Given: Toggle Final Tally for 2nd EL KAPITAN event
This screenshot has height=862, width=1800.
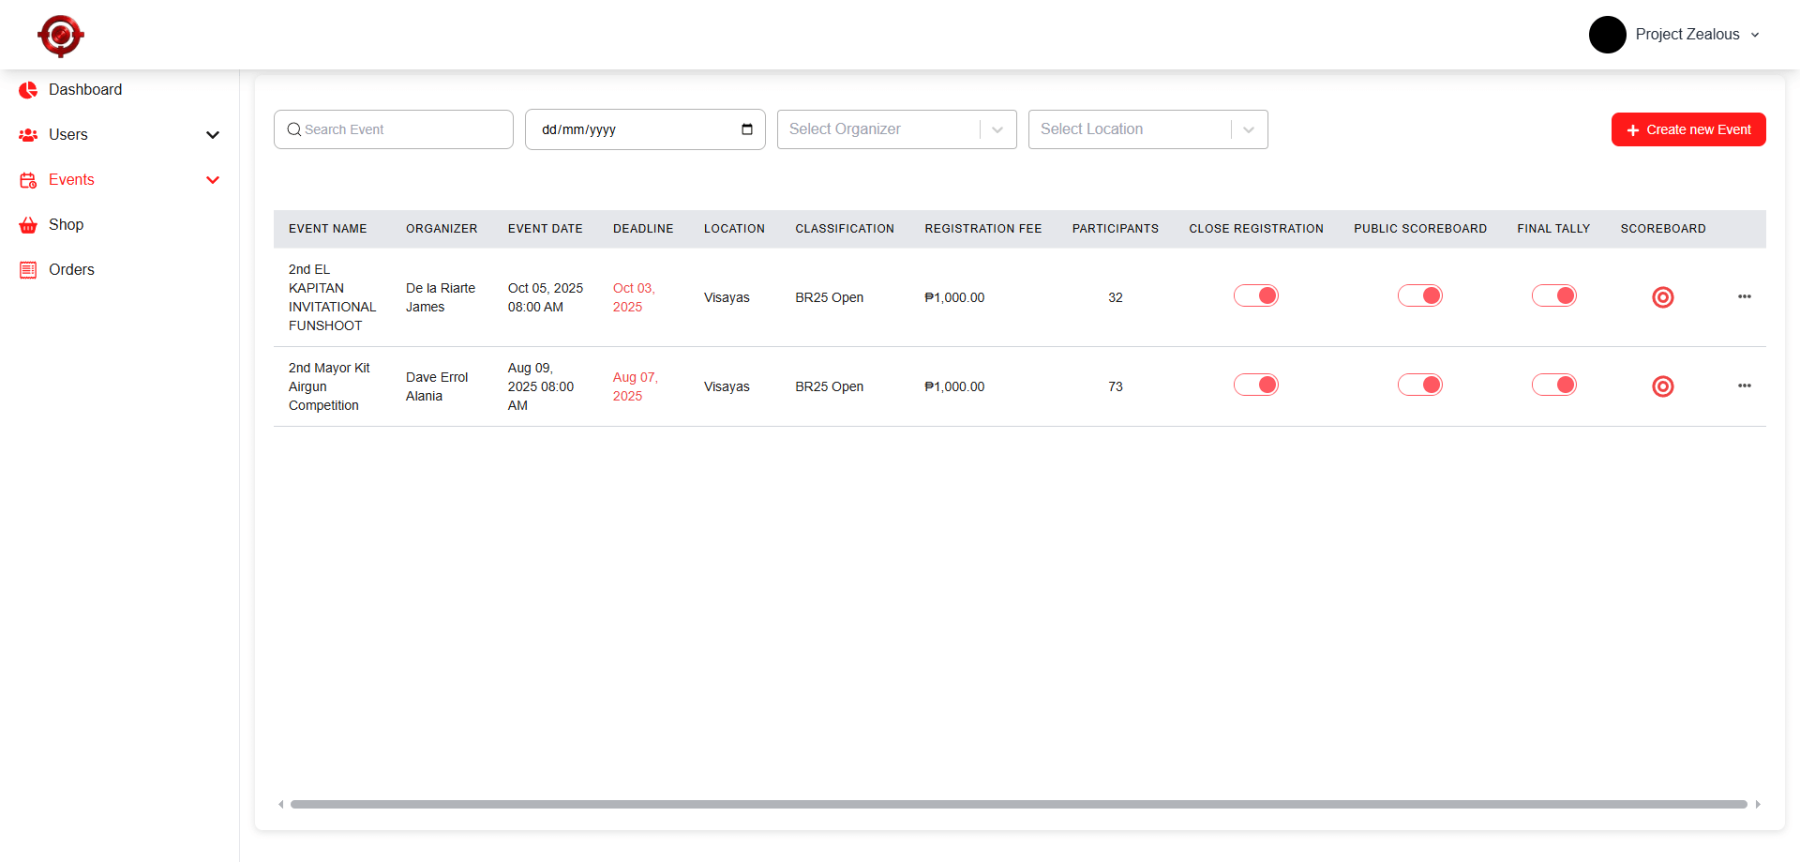Looking at the screenshot, I should pos(1553,296).
